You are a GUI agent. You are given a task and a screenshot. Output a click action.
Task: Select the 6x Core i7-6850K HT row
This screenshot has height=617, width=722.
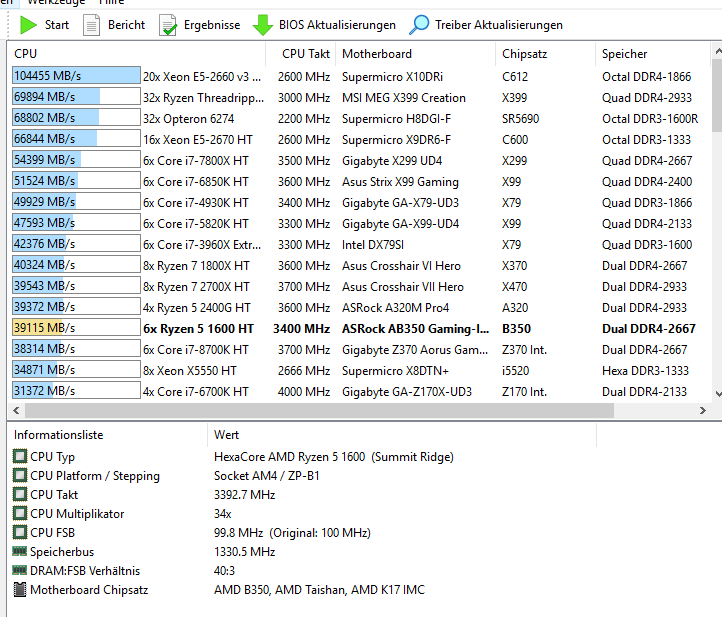click(x=359, y=182)
